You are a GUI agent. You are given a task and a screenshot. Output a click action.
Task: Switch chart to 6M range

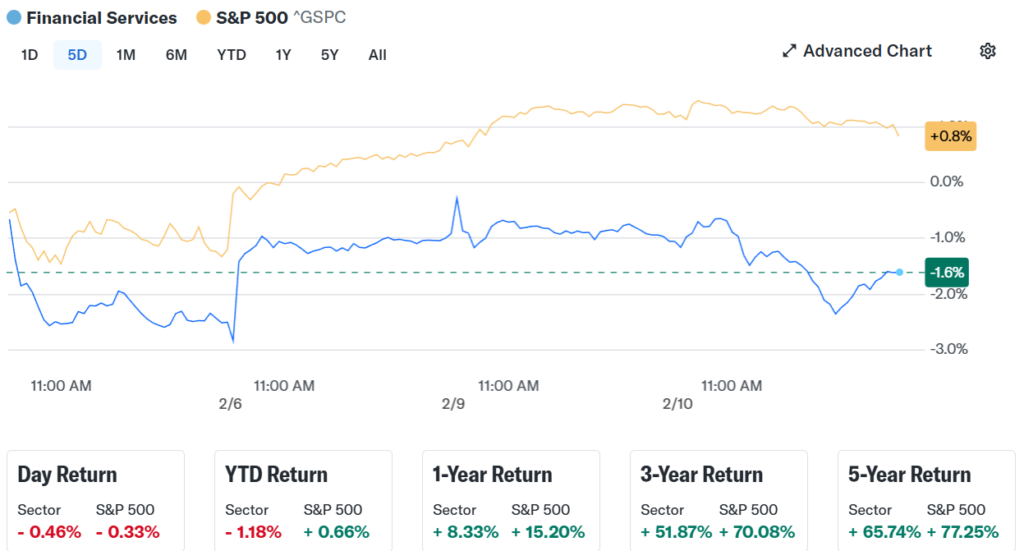coord(176,55)
